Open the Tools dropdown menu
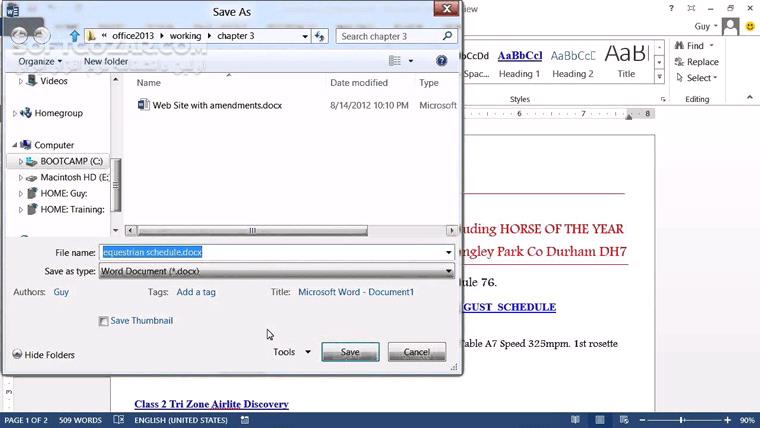The image size is (760, 428). [x=292, y=352]
